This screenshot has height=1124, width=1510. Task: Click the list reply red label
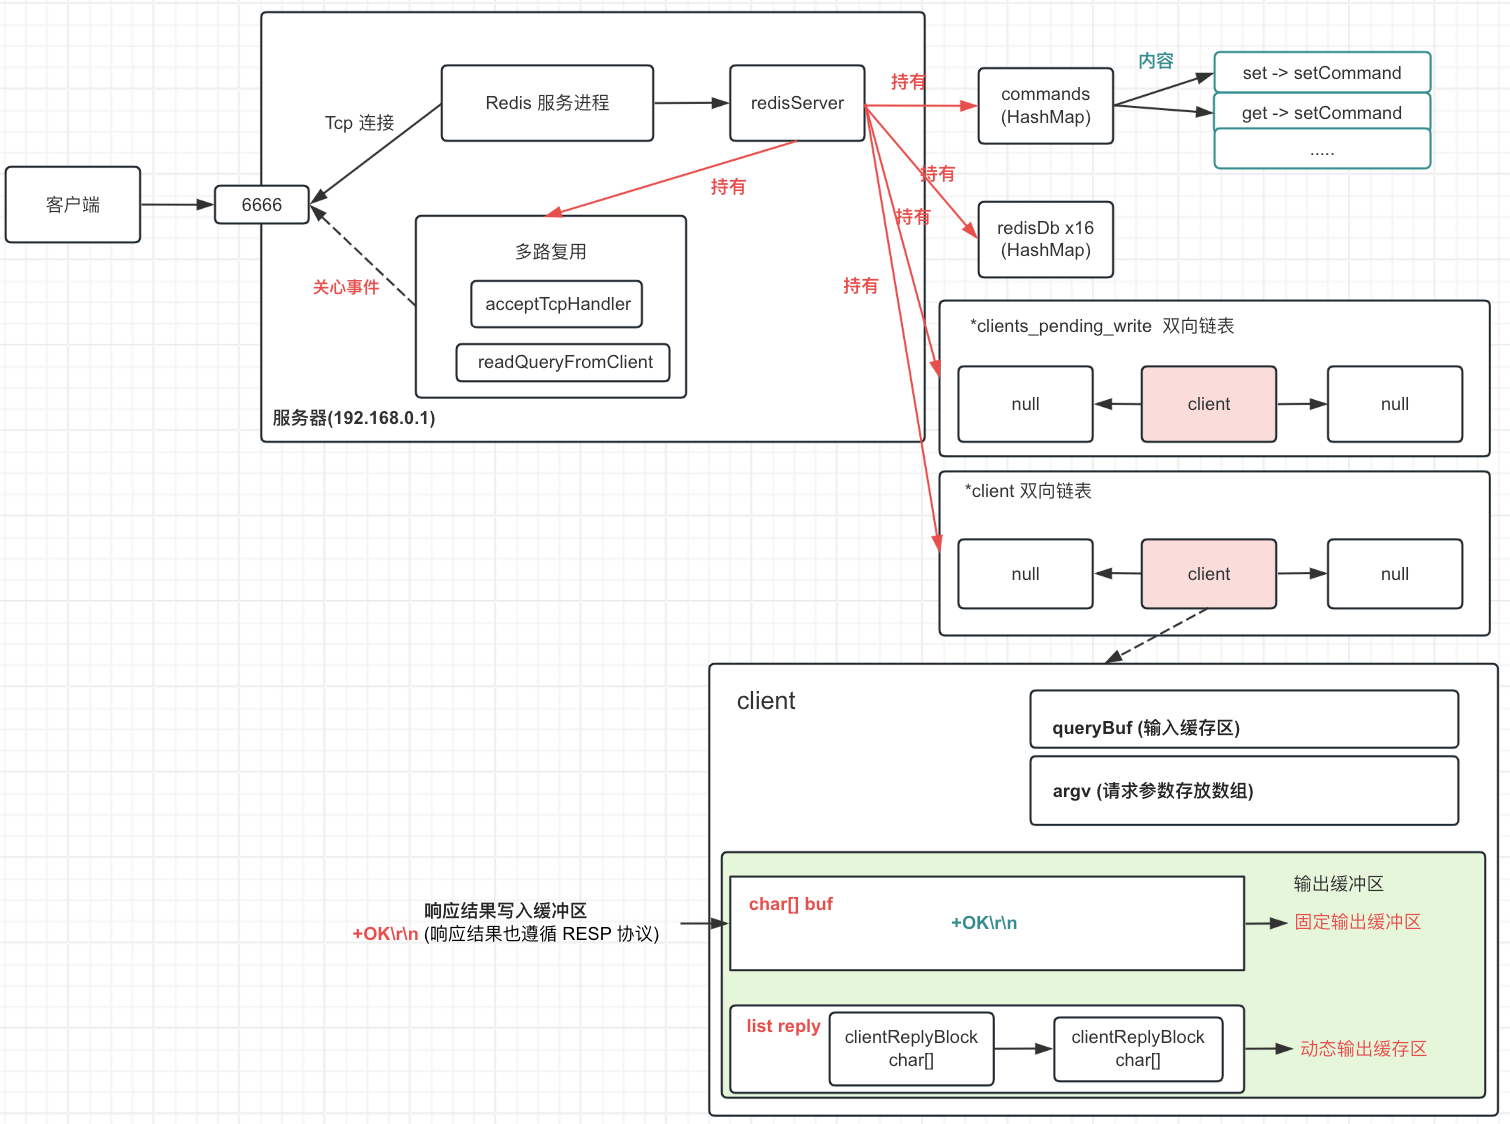tap(783, 1026)
